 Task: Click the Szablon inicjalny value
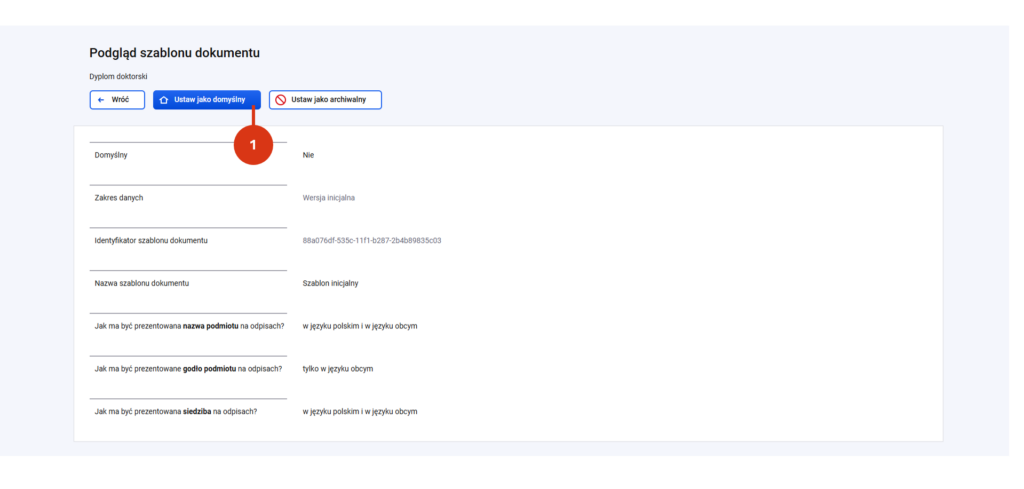click(330, 283)
